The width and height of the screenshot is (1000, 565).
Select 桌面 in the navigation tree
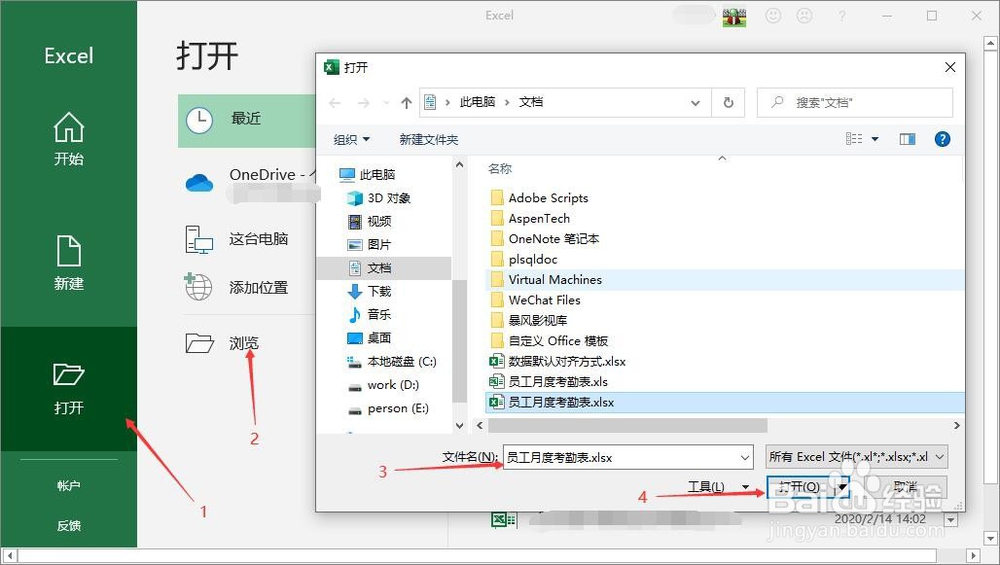point(370,338)
